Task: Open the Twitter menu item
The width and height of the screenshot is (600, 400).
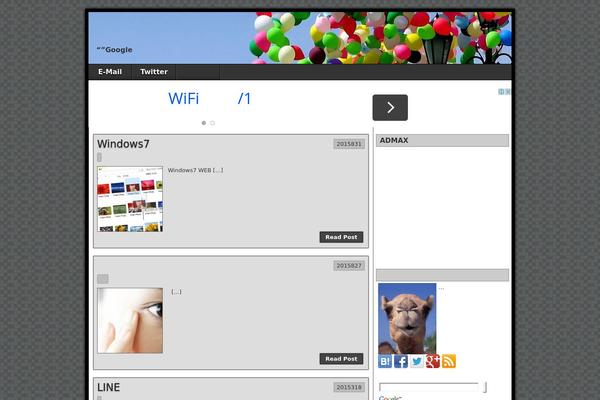Action: click(x=154, y=72)
